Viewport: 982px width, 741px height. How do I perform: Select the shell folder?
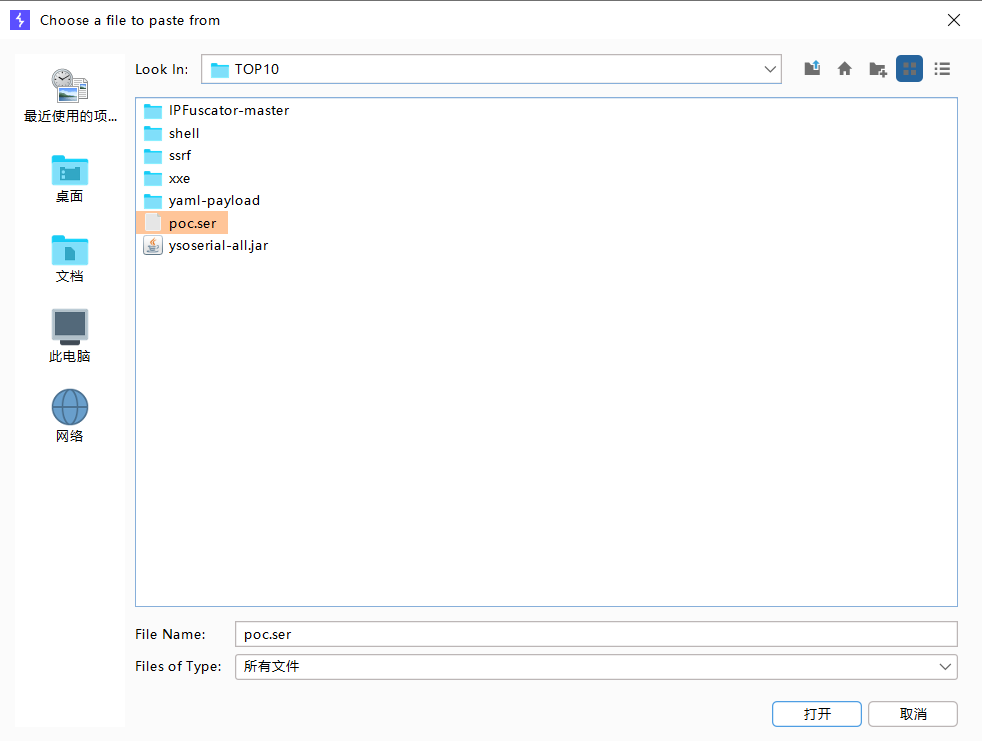pyautogui.click(x=184, y=133)
